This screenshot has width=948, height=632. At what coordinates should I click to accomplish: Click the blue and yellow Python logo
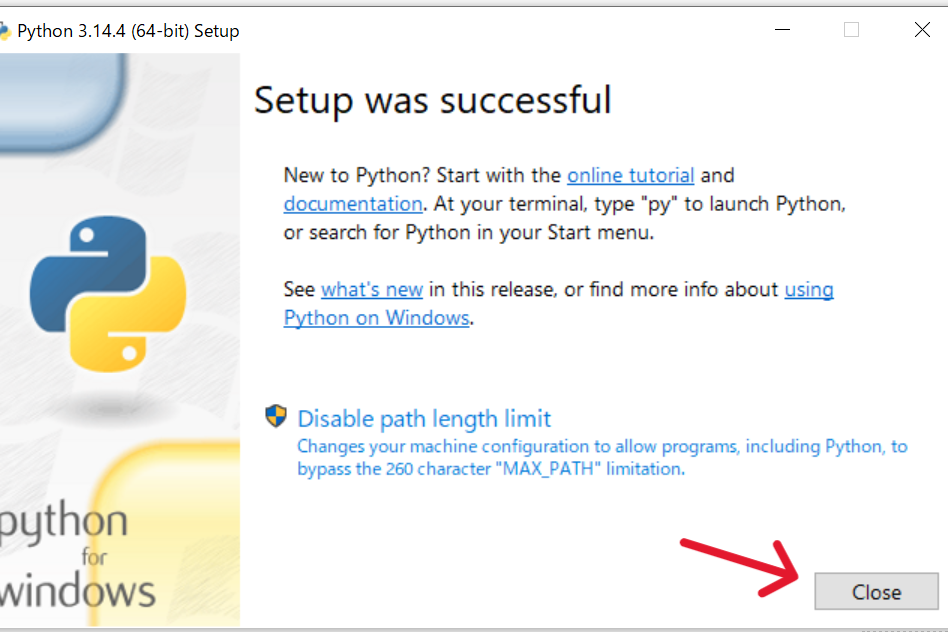coord(108,291)
